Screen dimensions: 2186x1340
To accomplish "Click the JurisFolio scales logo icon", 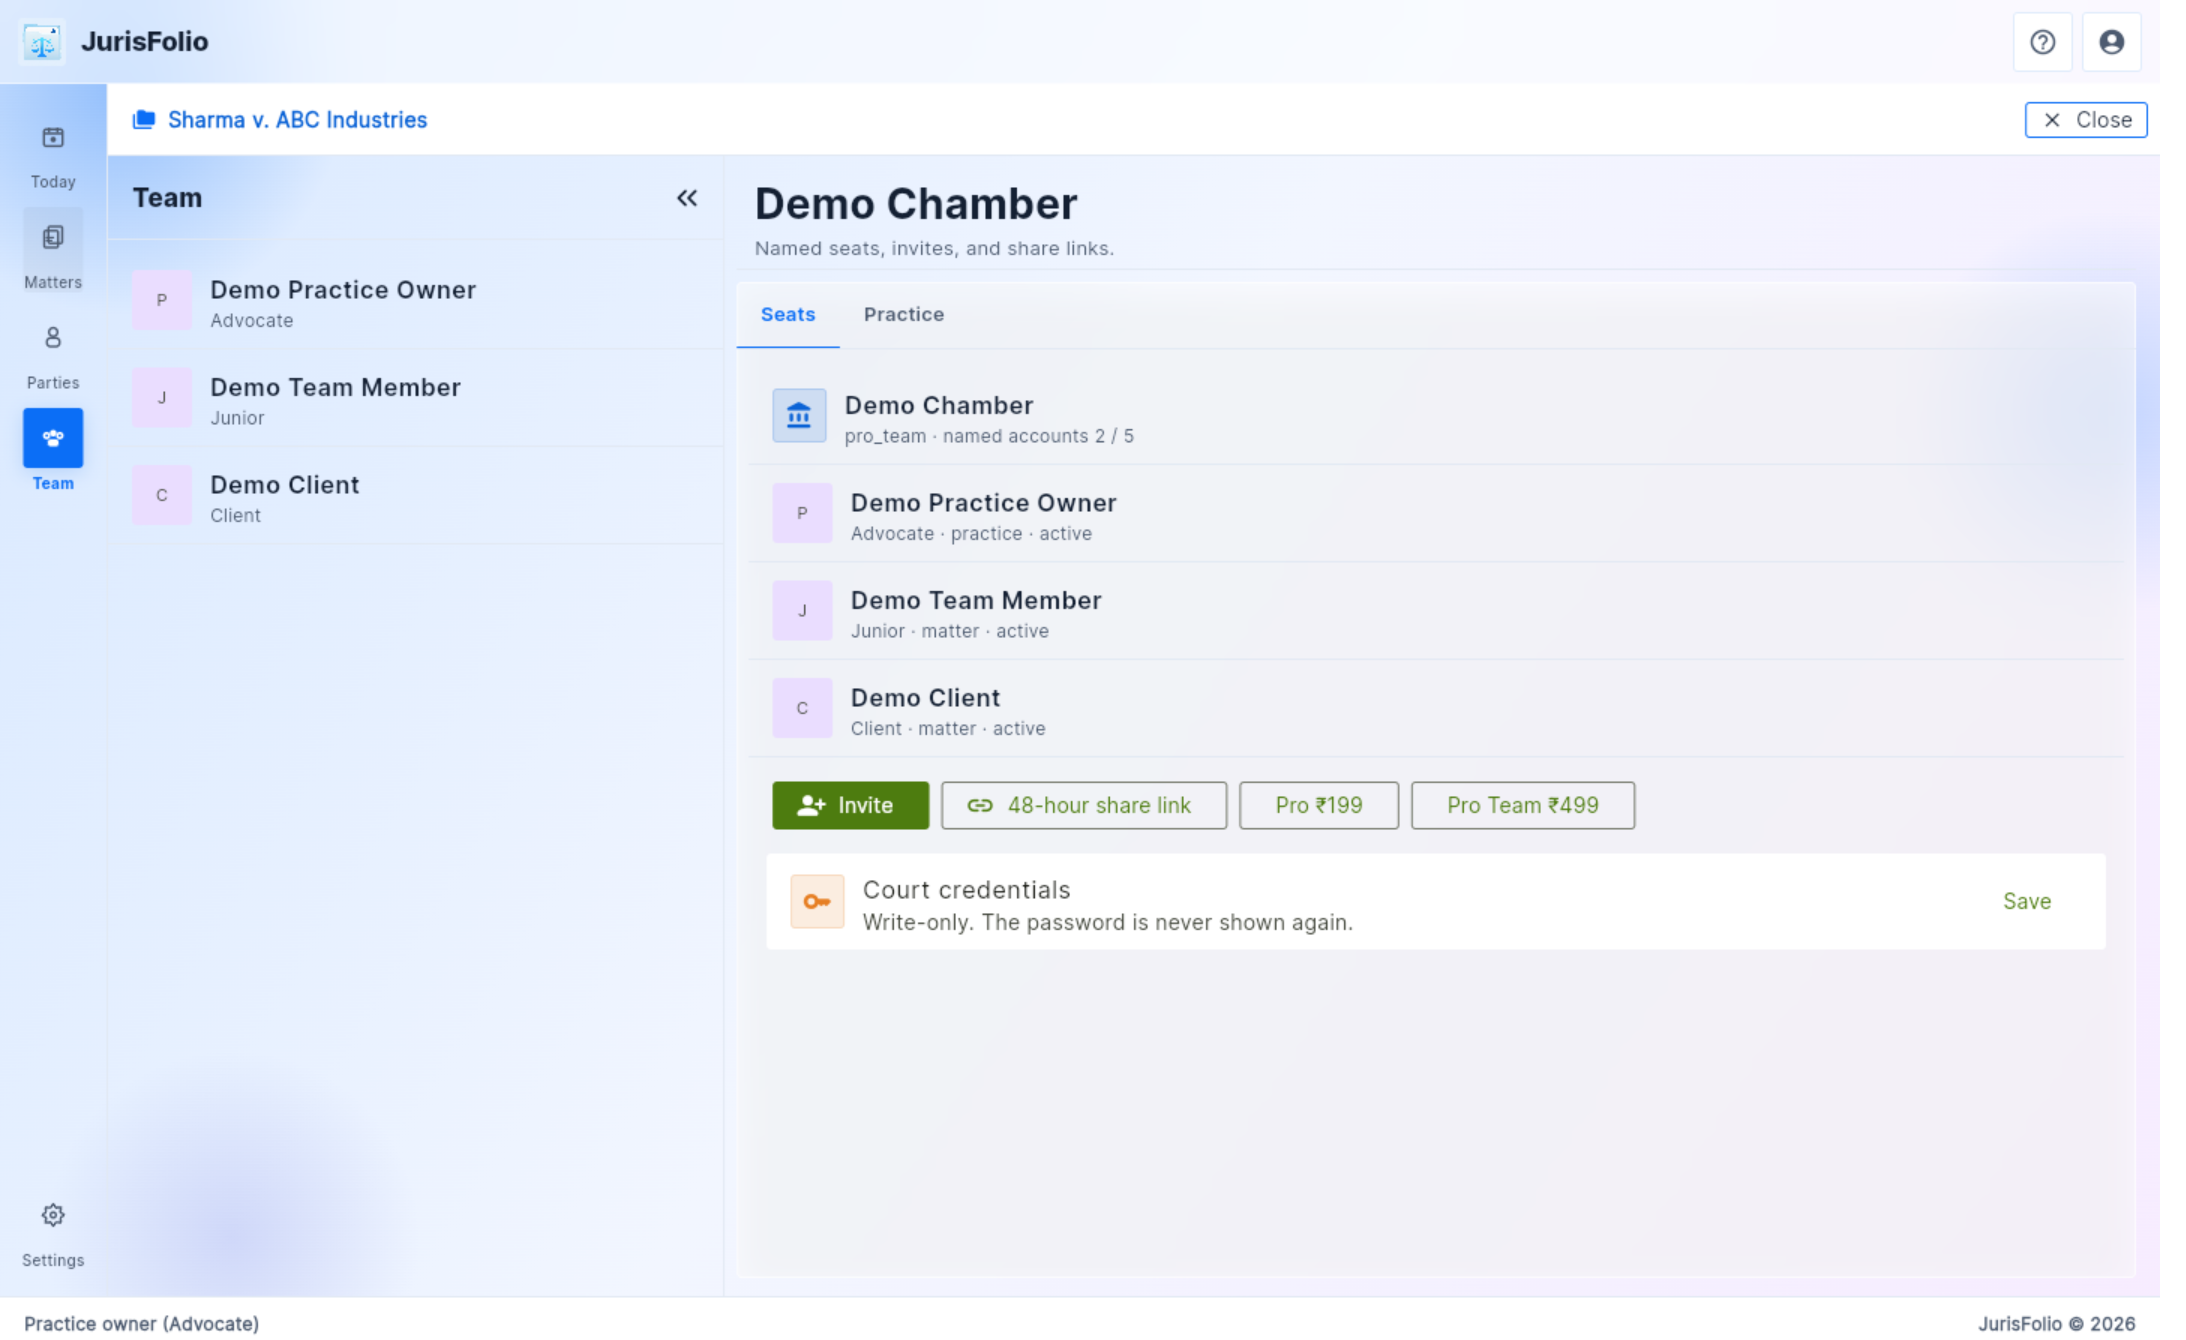I will pyautogui.click(x=42, y=42).
